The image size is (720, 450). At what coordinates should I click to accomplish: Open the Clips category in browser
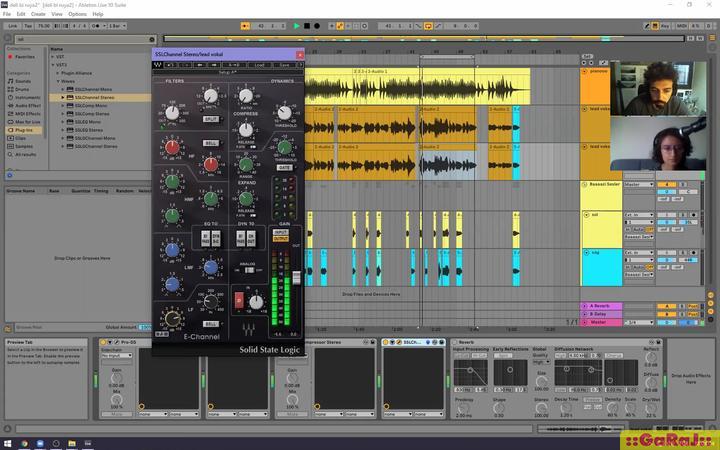click(19, 138)
